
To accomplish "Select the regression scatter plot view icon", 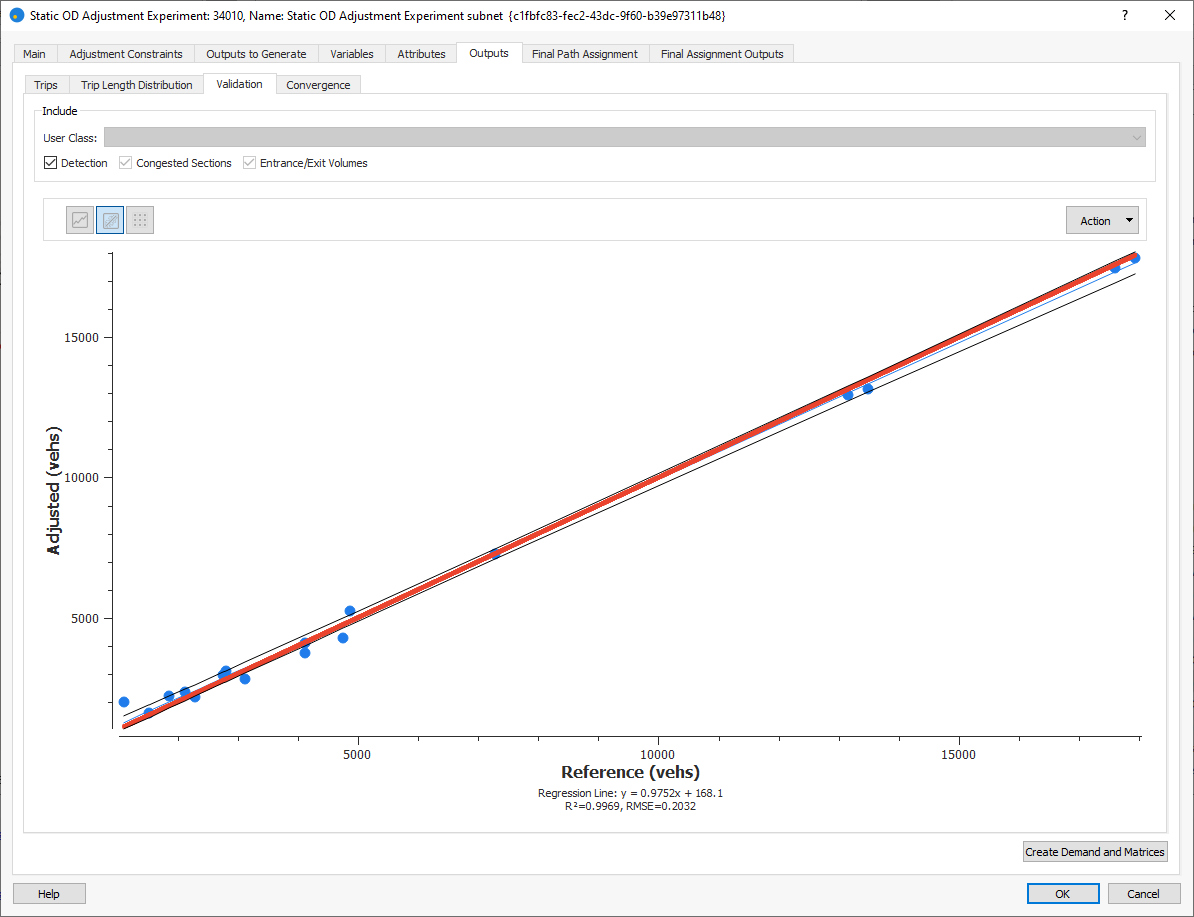I will pyautogui.click(x=110, y=220).
